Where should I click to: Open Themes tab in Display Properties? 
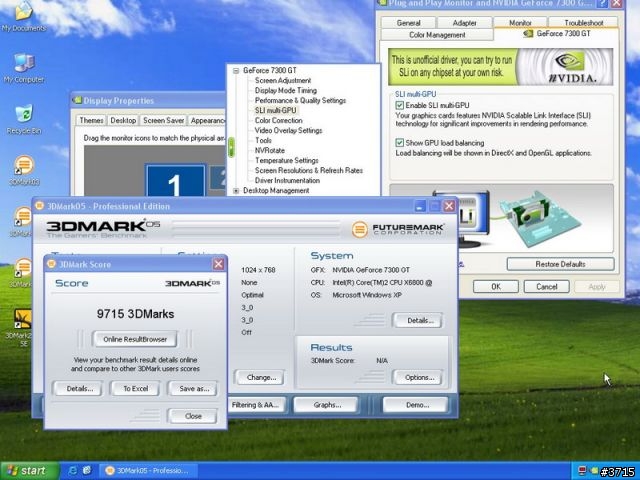91,120
